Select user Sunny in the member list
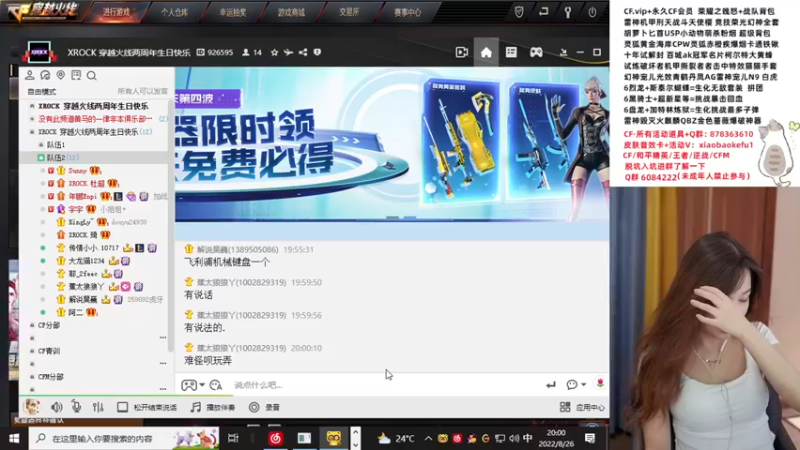The height and width of the screenshot is (450, 800). (78, 170)
